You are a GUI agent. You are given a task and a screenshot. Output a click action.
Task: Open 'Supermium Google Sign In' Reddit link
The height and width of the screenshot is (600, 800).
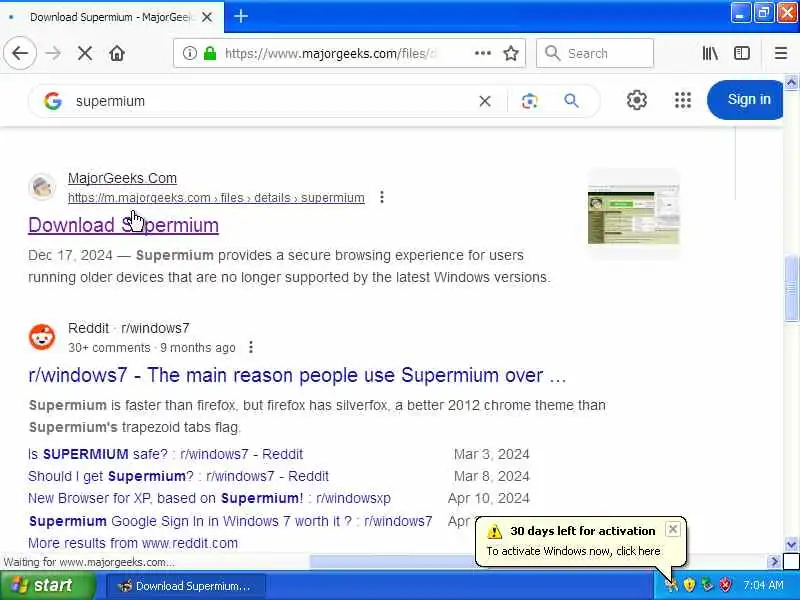pos(230,521)
